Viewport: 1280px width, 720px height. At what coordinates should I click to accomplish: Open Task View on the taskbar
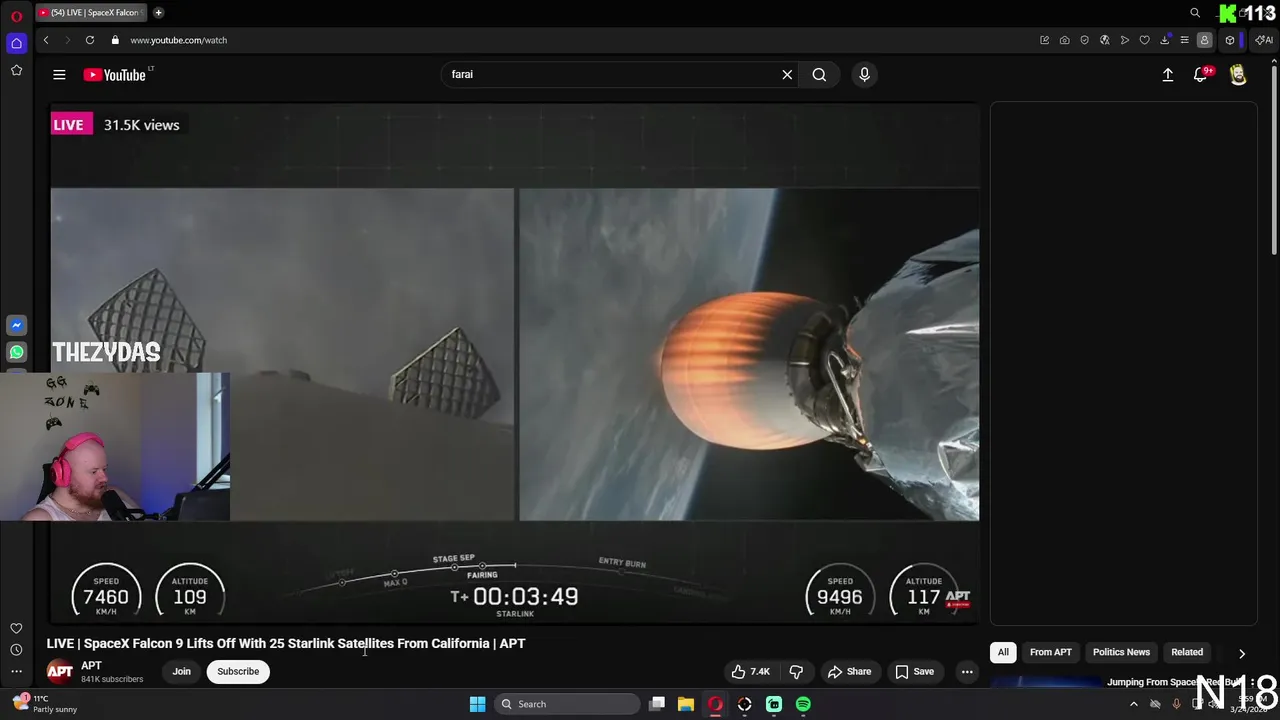click(x=657, y=704)
